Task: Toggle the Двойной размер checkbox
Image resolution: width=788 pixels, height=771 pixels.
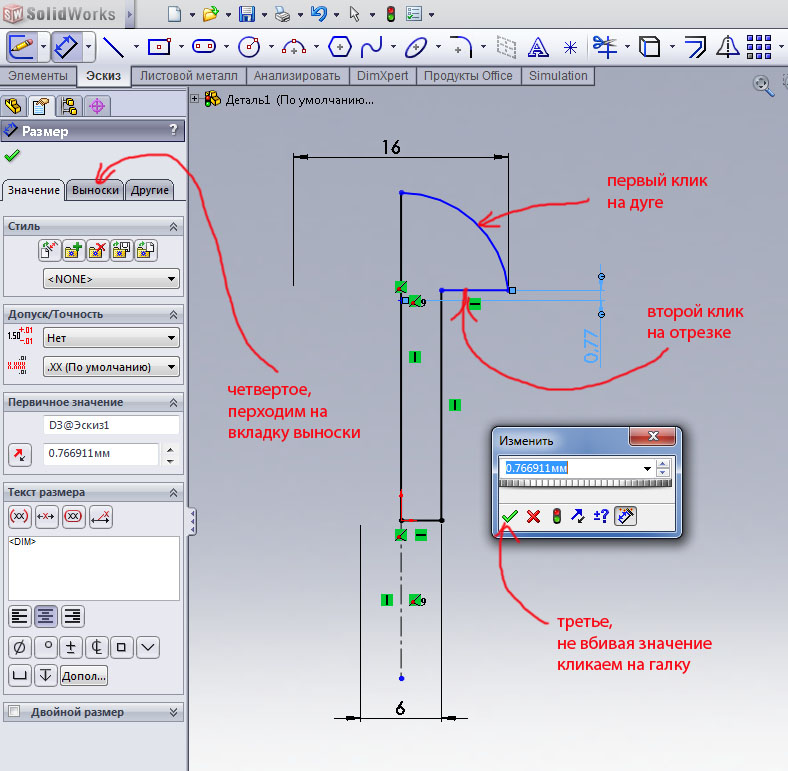Action: tap(14, 712)
